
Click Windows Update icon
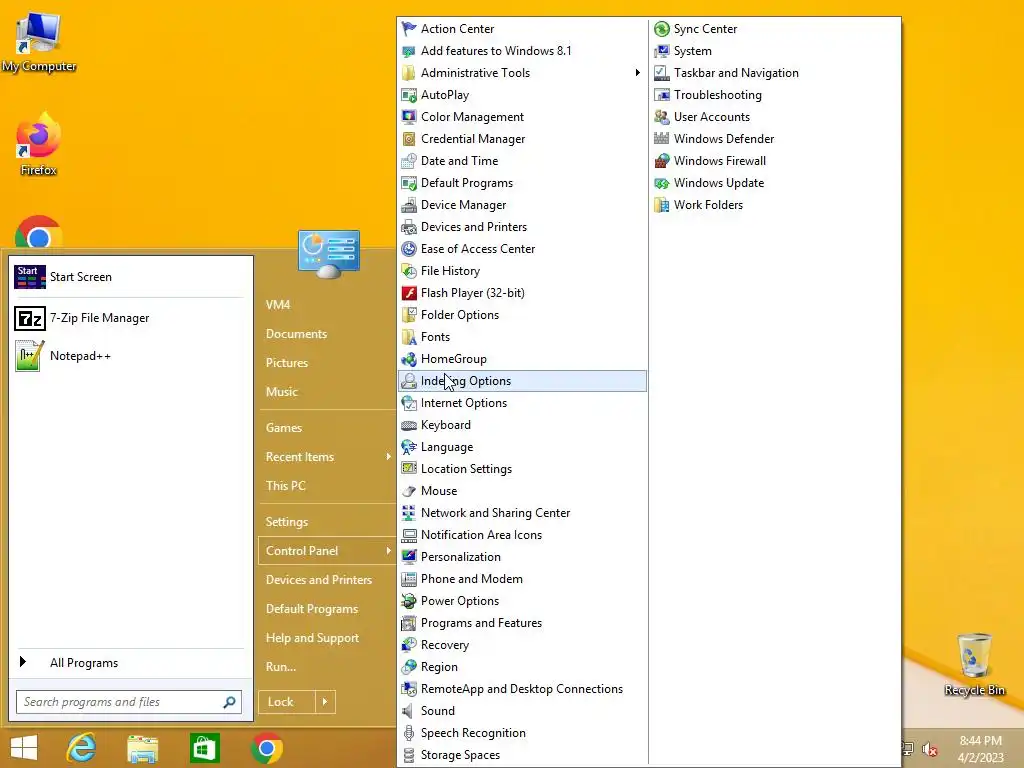[662, 183]
